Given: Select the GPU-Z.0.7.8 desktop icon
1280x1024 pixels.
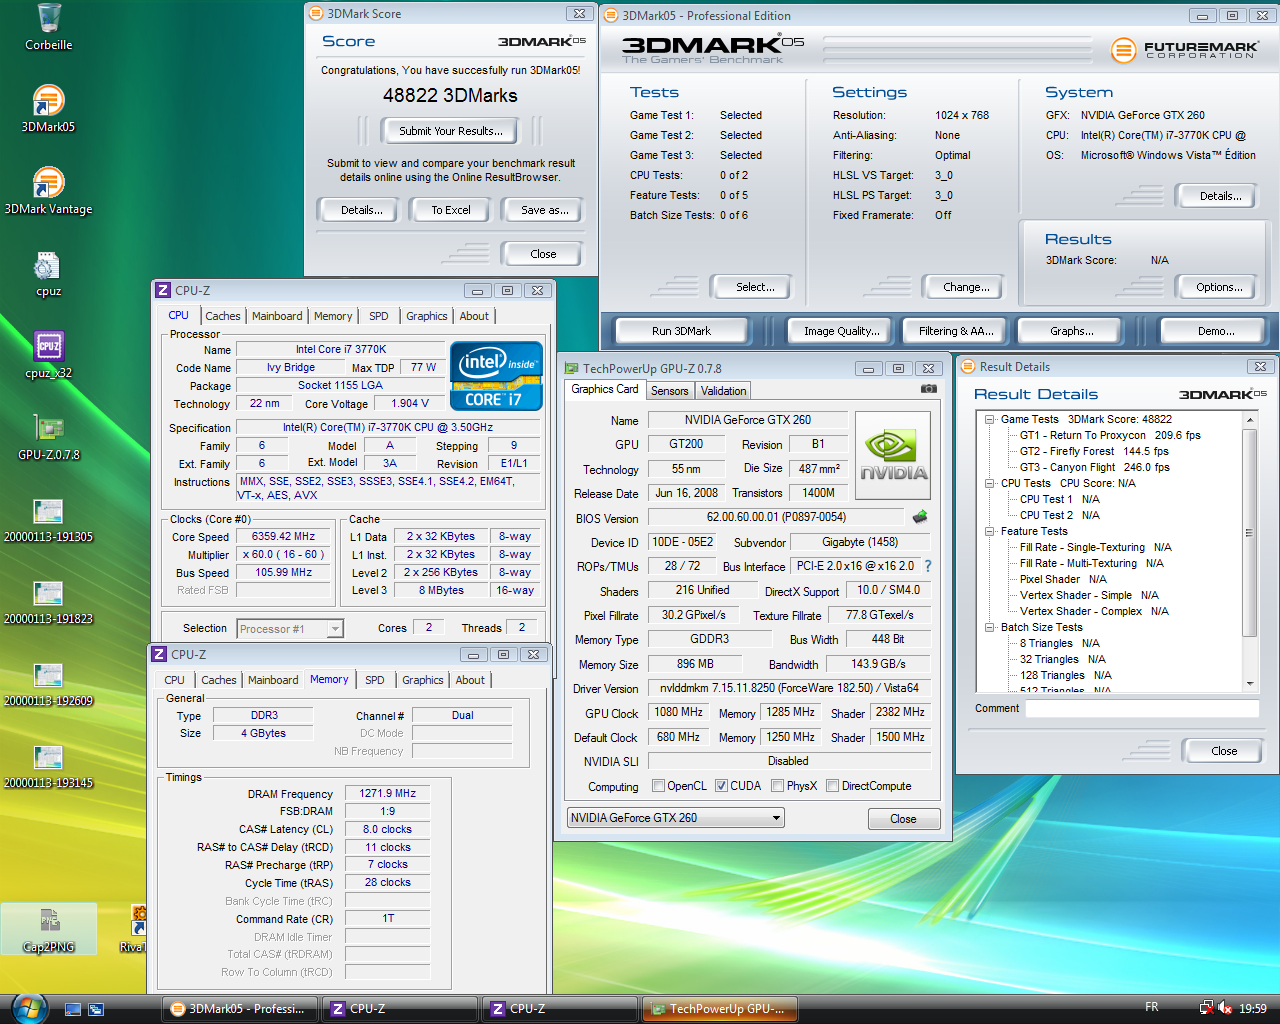Looking at the screenshot, I should point(48,437).
